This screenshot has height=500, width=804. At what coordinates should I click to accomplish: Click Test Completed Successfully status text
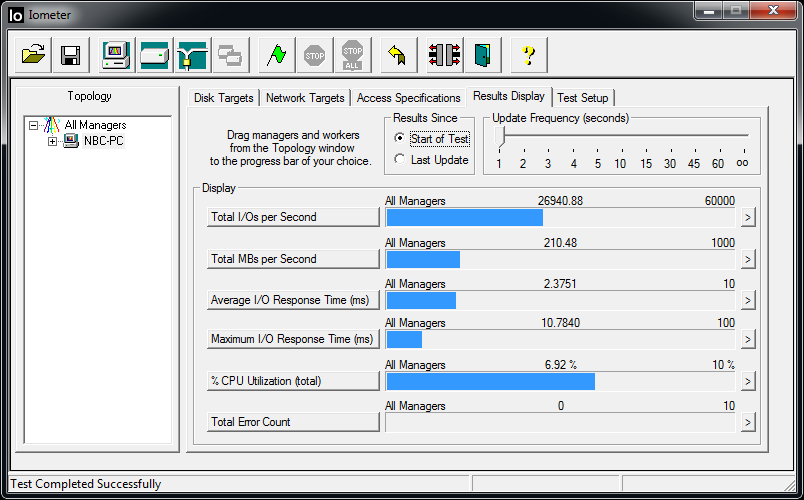click(x=86, y=484)
